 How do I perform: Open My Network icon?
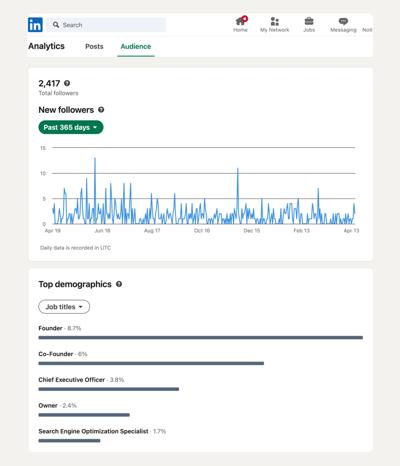[274, 21]
